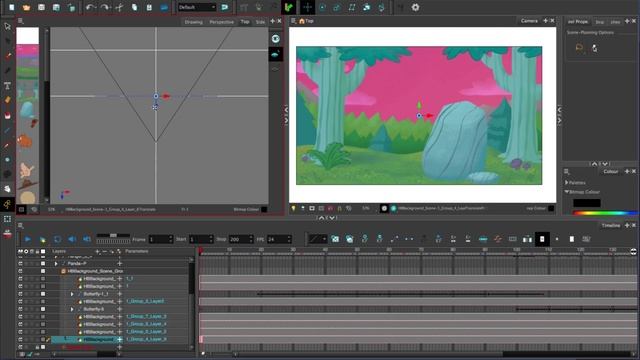The height and width of the screenshot is (360, 640).
Task: Open the Colour panel tab
Action: coord(611,171)
